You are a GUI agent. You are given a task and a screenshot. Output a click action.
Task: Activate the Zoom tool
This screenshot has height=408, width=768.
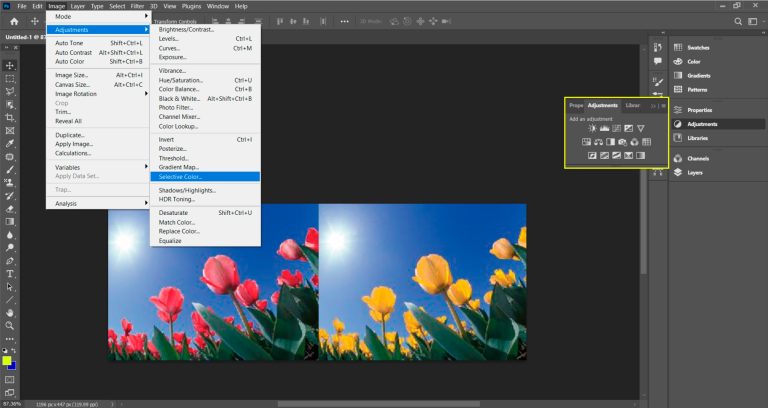point(10,325)
